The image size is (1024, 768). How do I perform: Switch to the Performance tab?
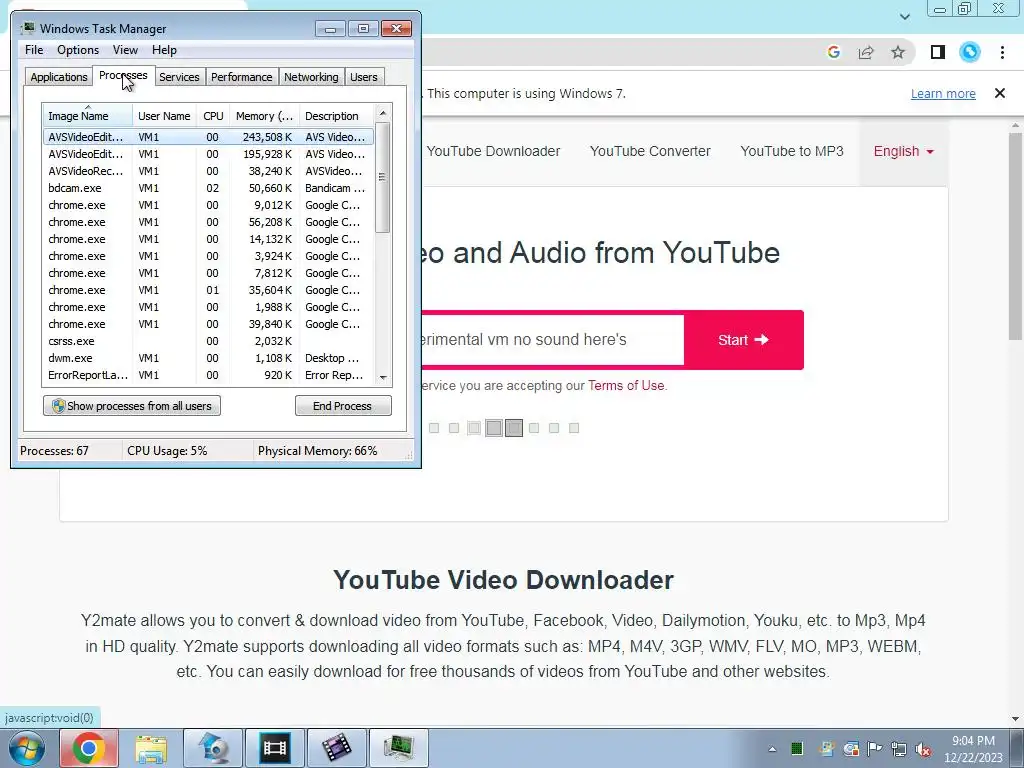click(242, 77)
